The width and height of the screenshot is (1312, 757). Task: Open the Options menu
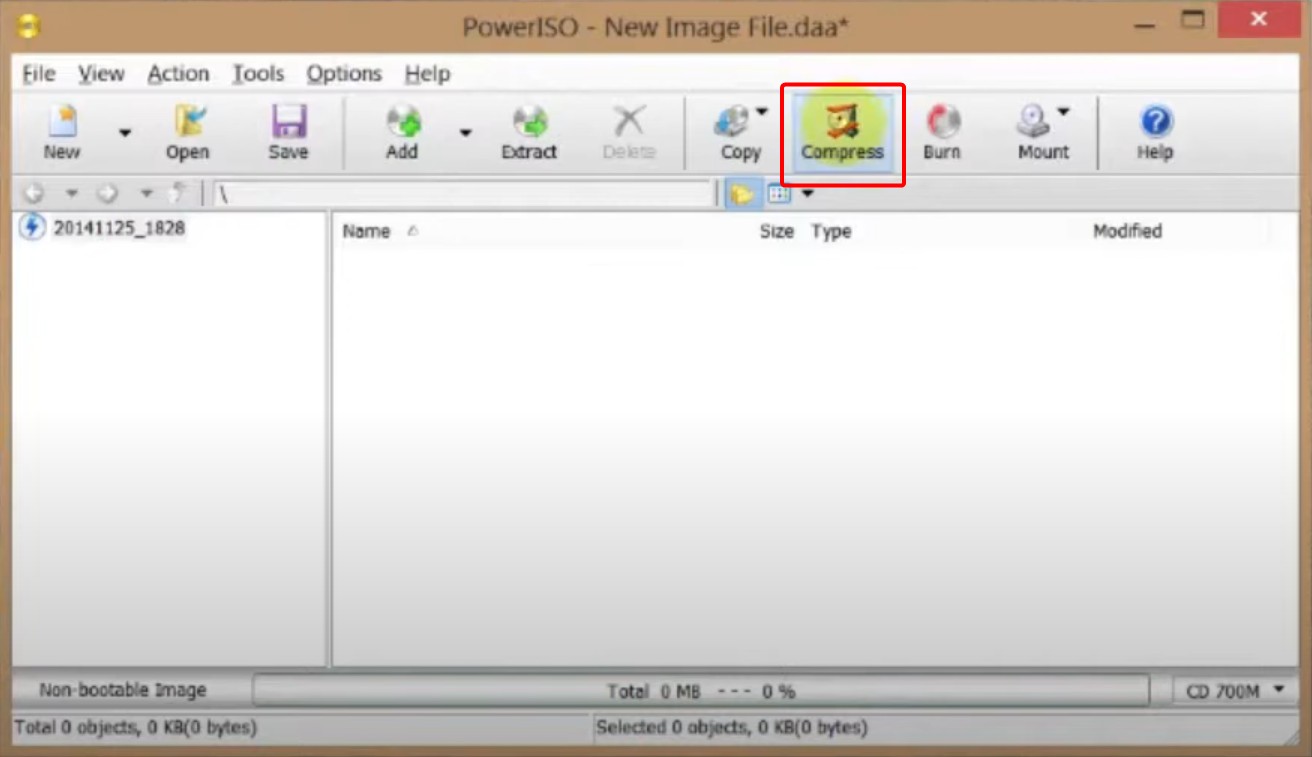[x=344, y=74]
